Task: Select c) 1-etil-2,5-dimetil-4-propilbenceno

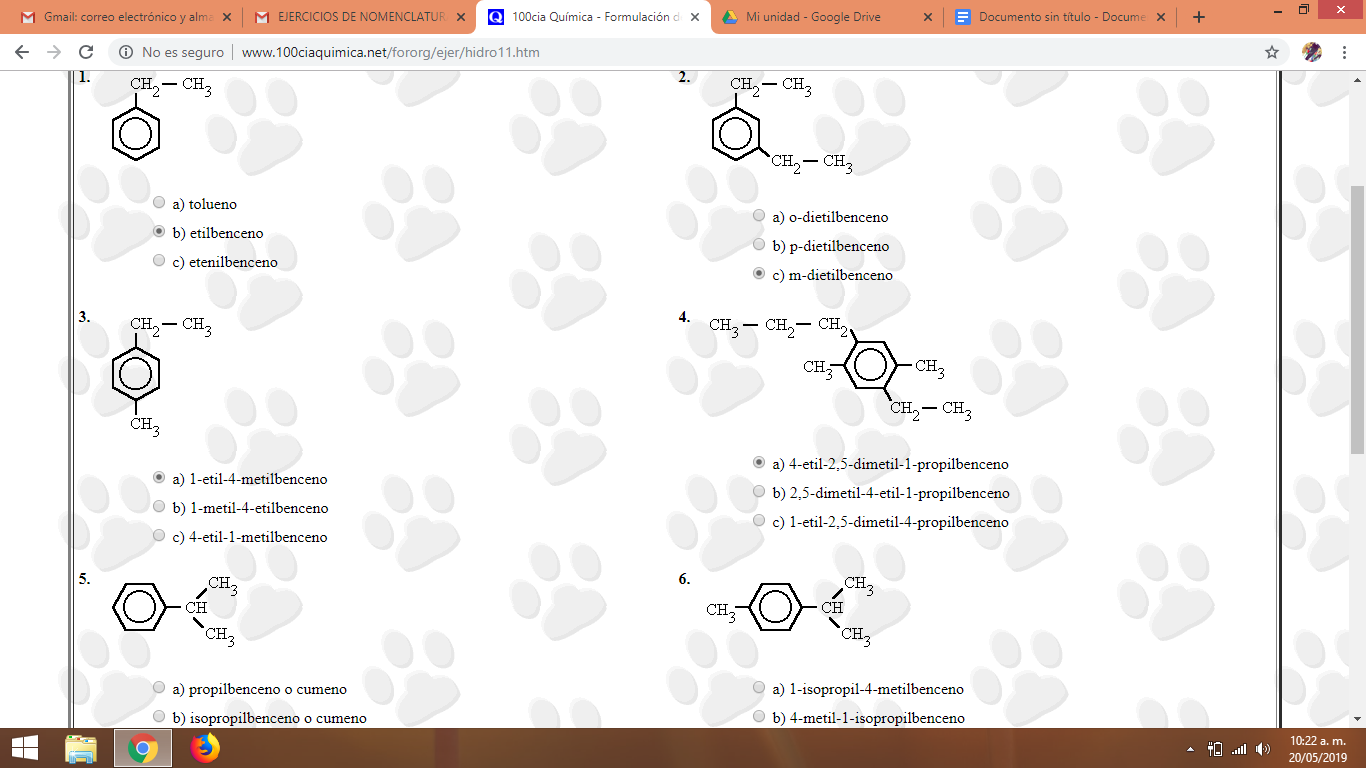Action: click(x=759, y=520)
